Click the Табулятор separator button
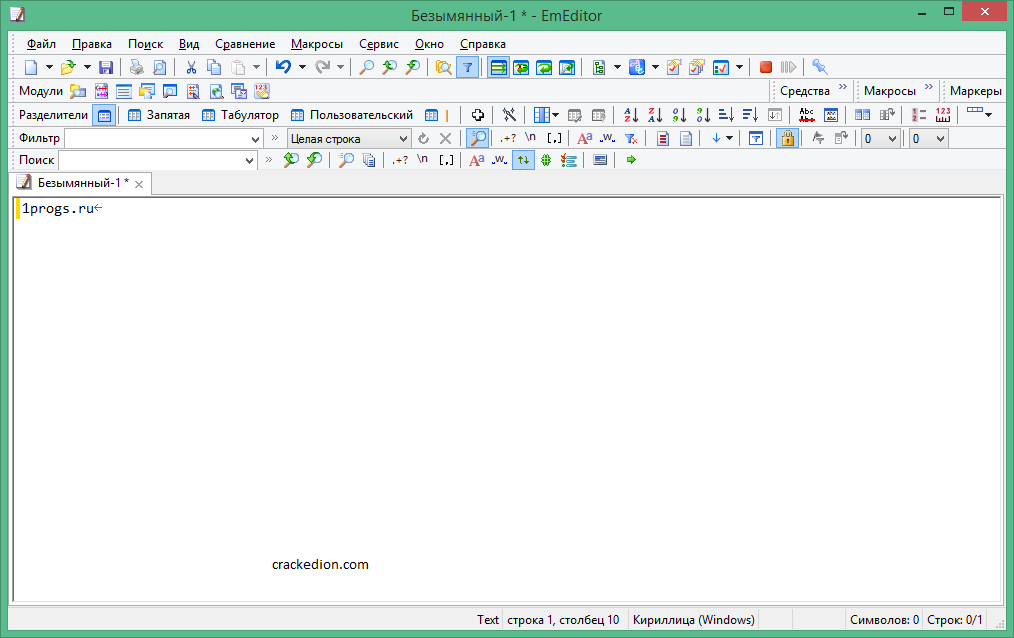Screen dimensions: 1014x638 click(x=241, y=115)
